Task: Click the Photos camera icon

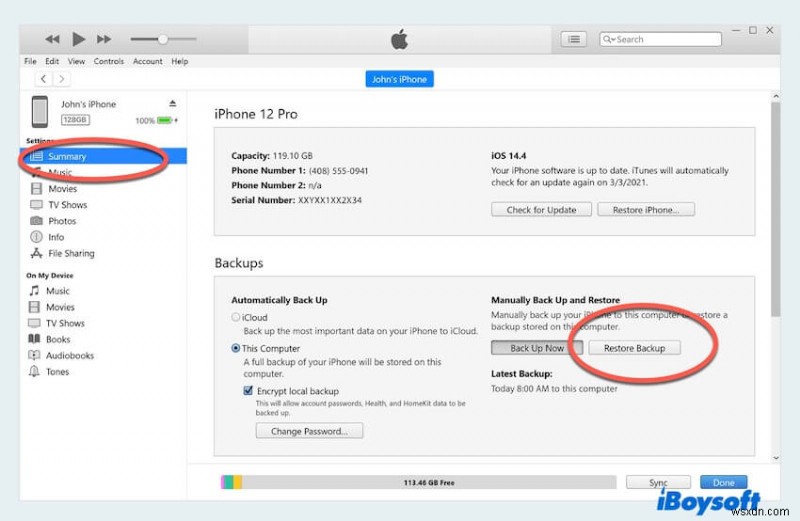Action: click(36, 221)
